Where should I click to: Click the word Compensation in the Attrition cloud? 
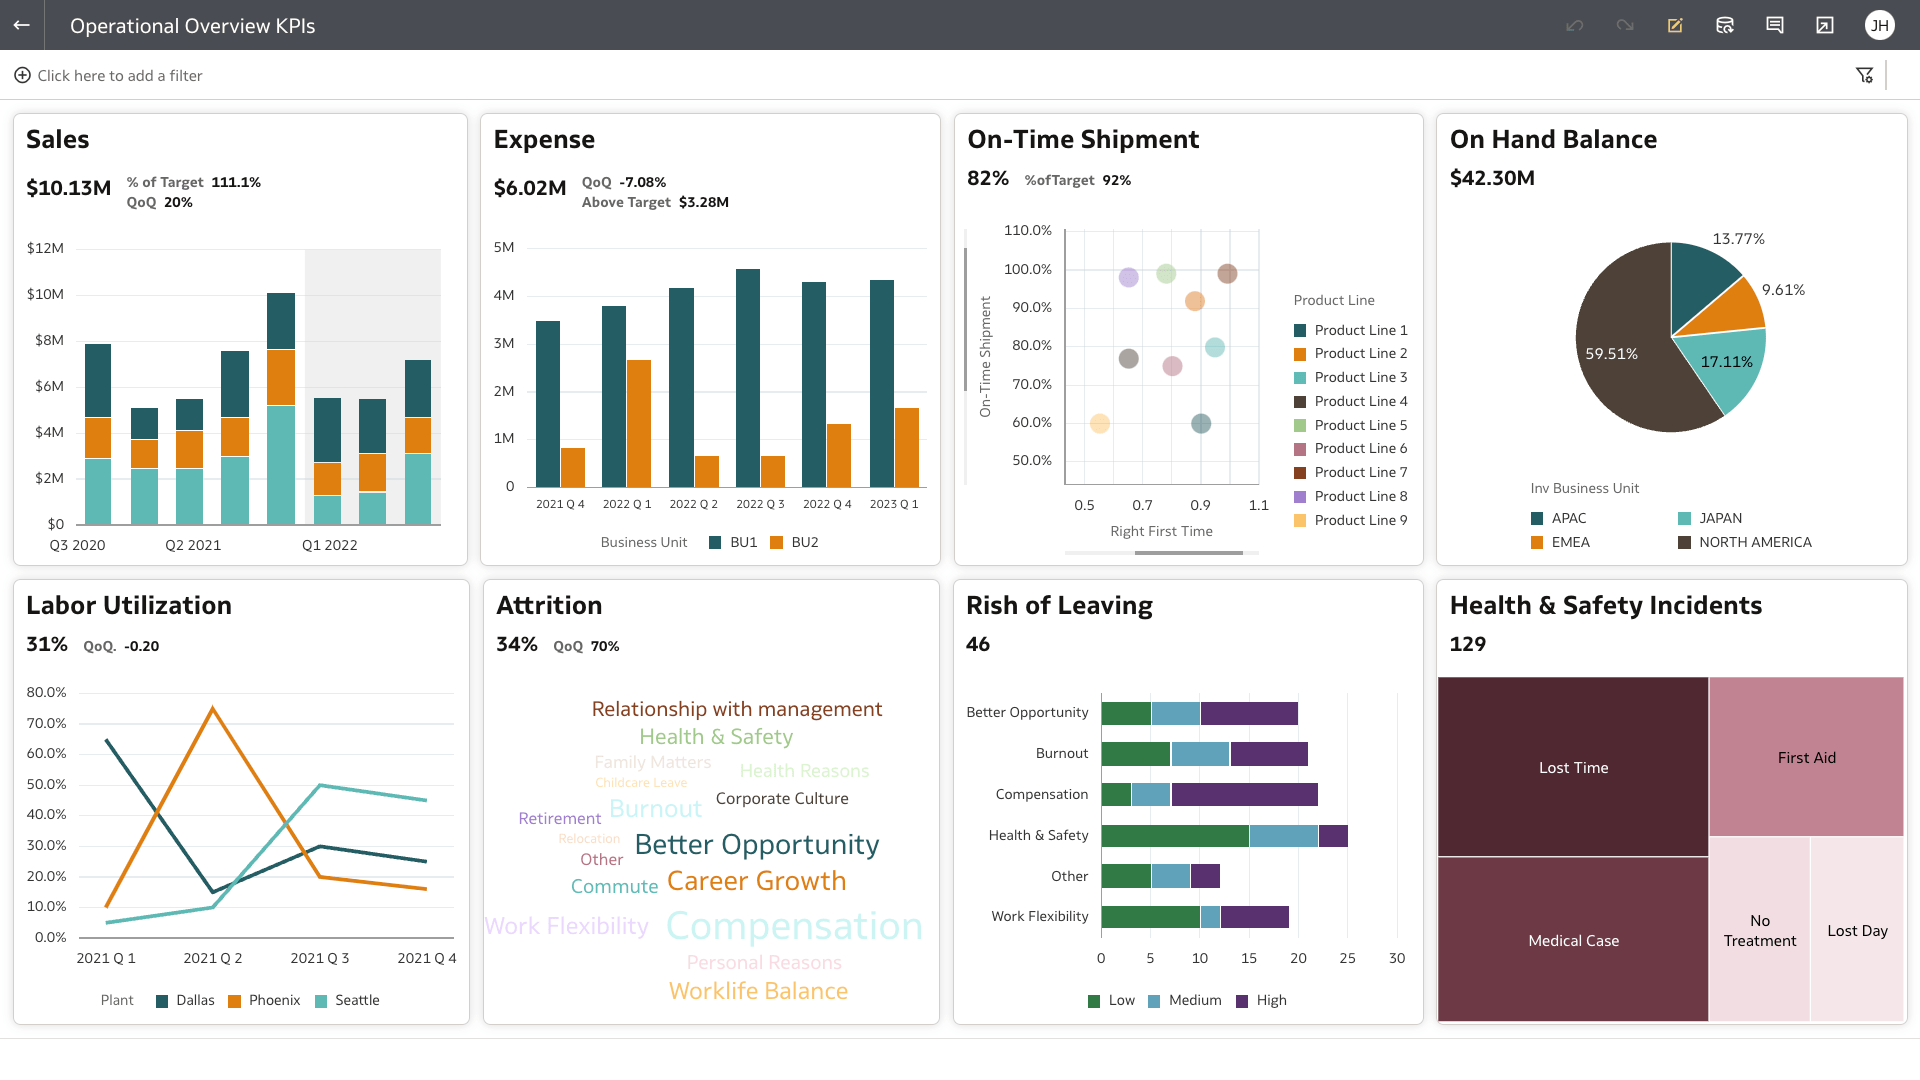click(793, 926)
